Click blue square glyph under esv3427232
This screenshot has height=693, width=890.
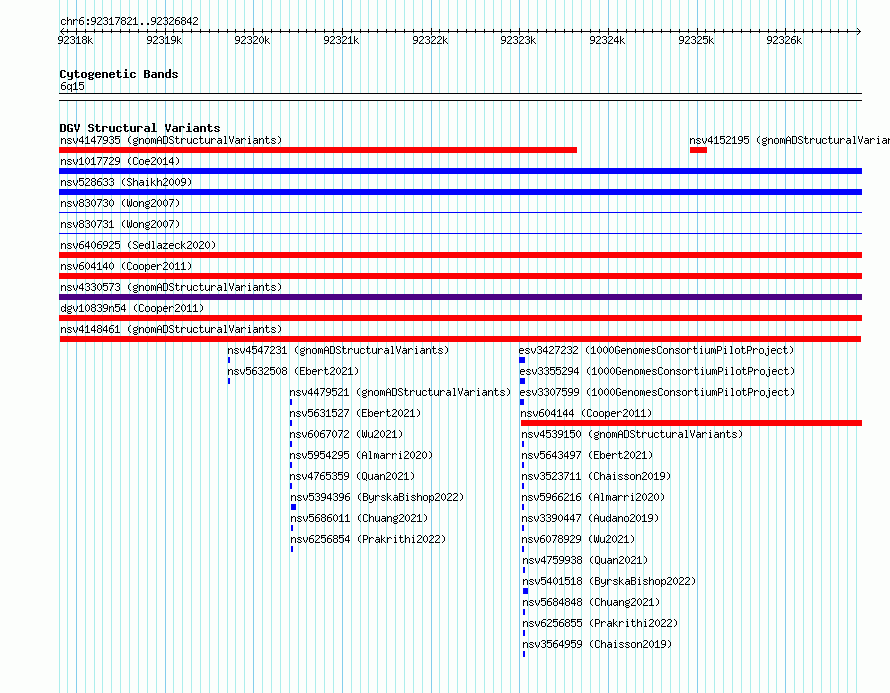[x=522, y=360]
